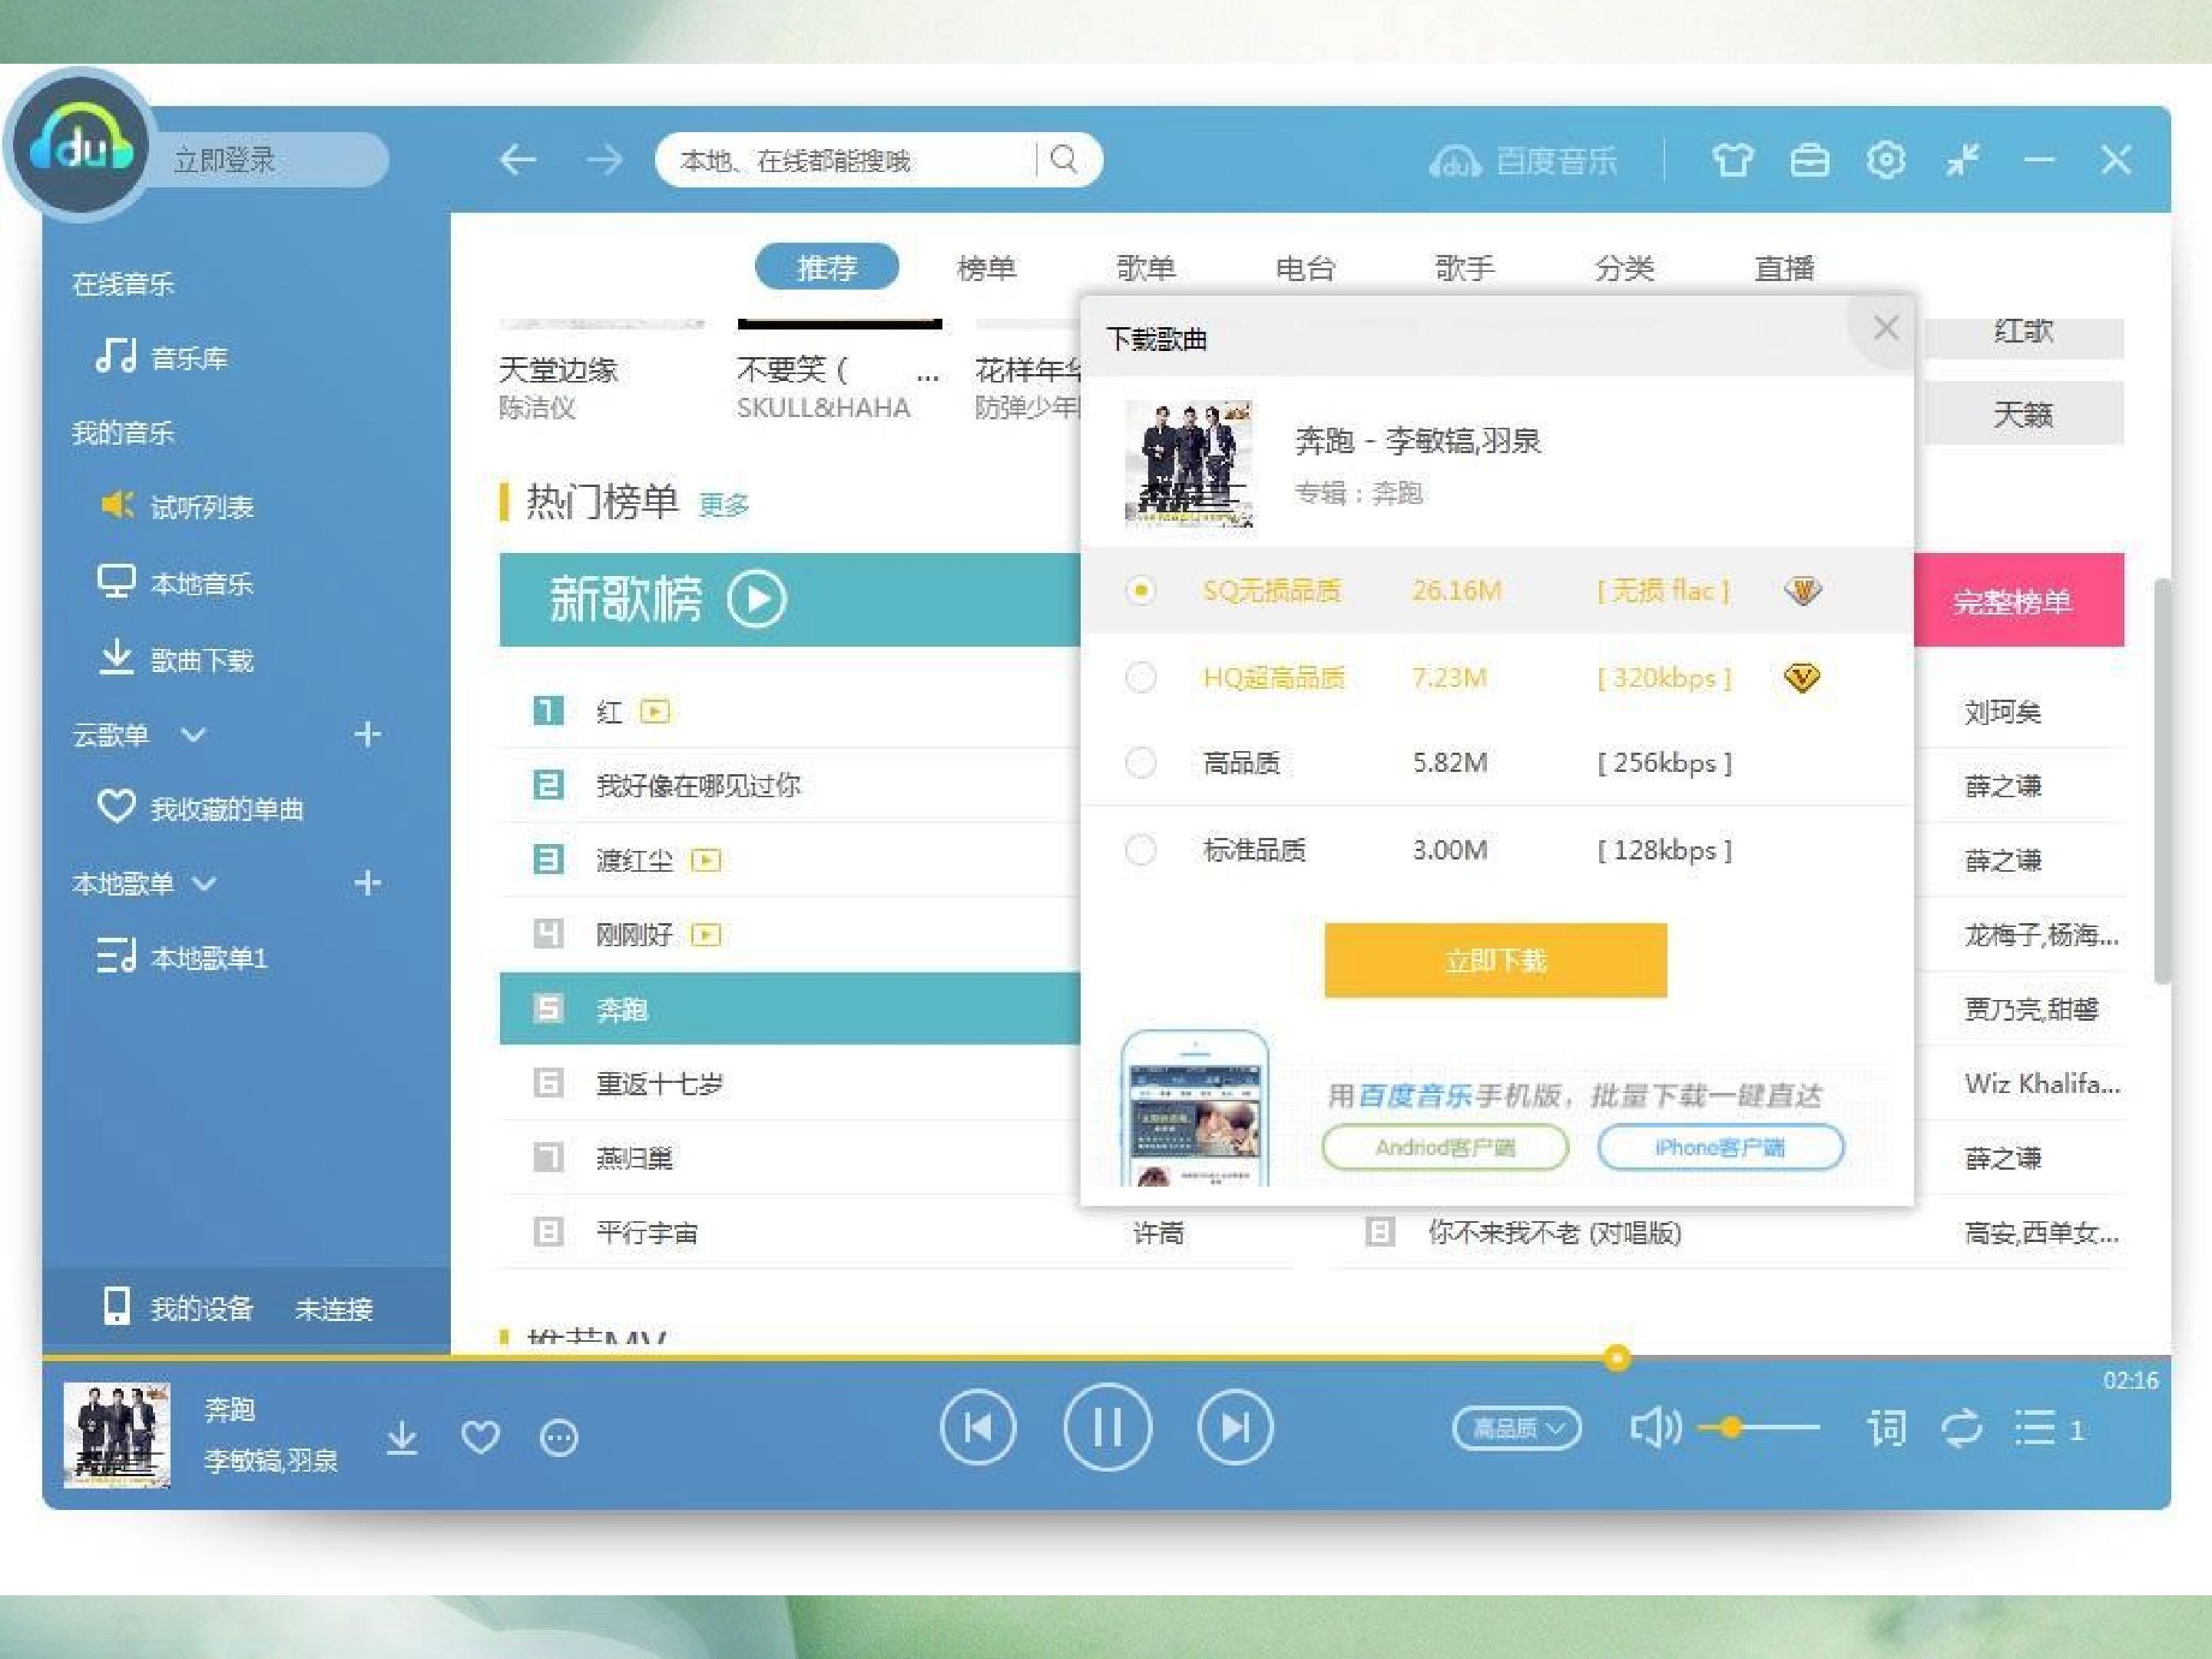Go back with the left arrow

[517, 159]
